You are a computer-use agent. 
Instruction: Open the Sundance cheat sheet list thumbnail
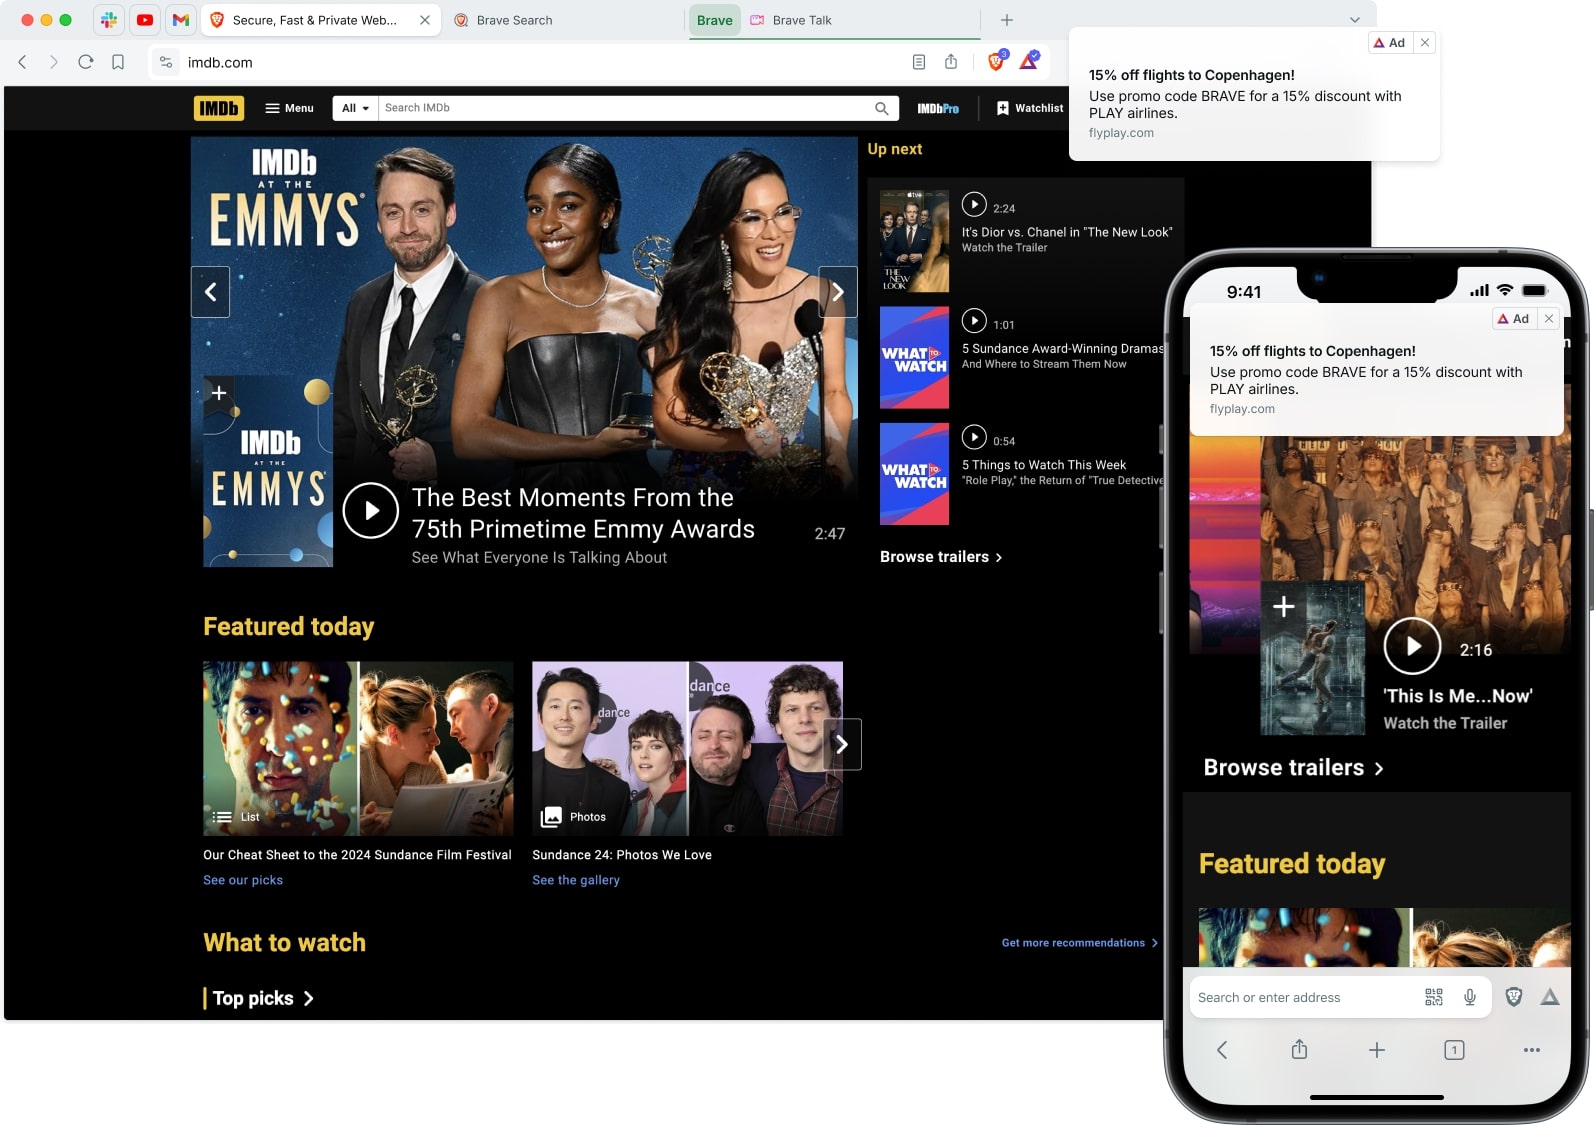358,748
